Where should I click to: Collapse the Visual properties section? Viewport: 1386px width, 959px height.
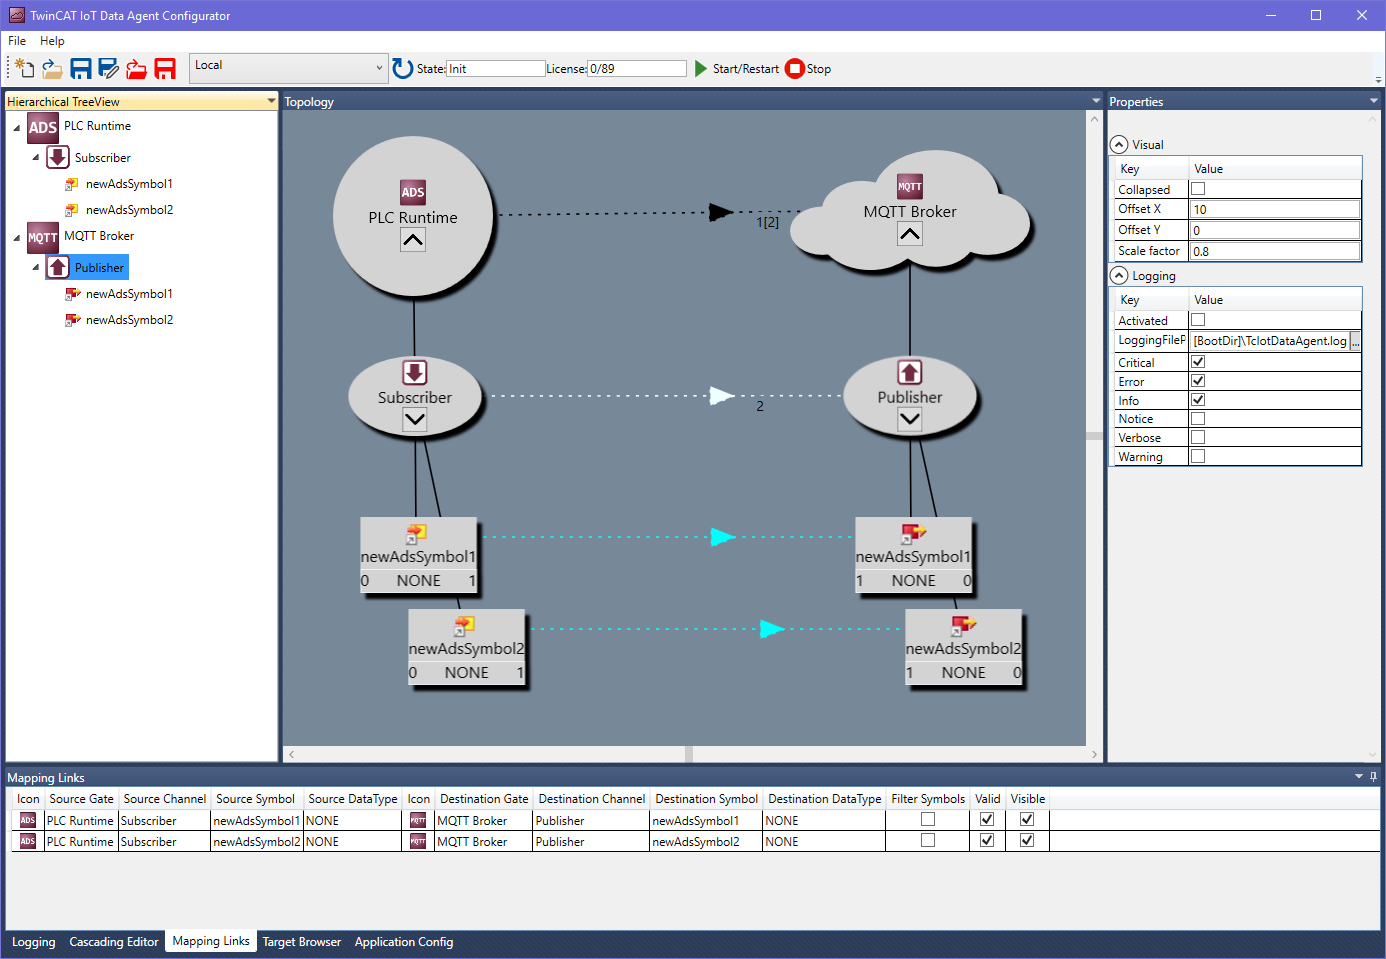pos(1119,145)
